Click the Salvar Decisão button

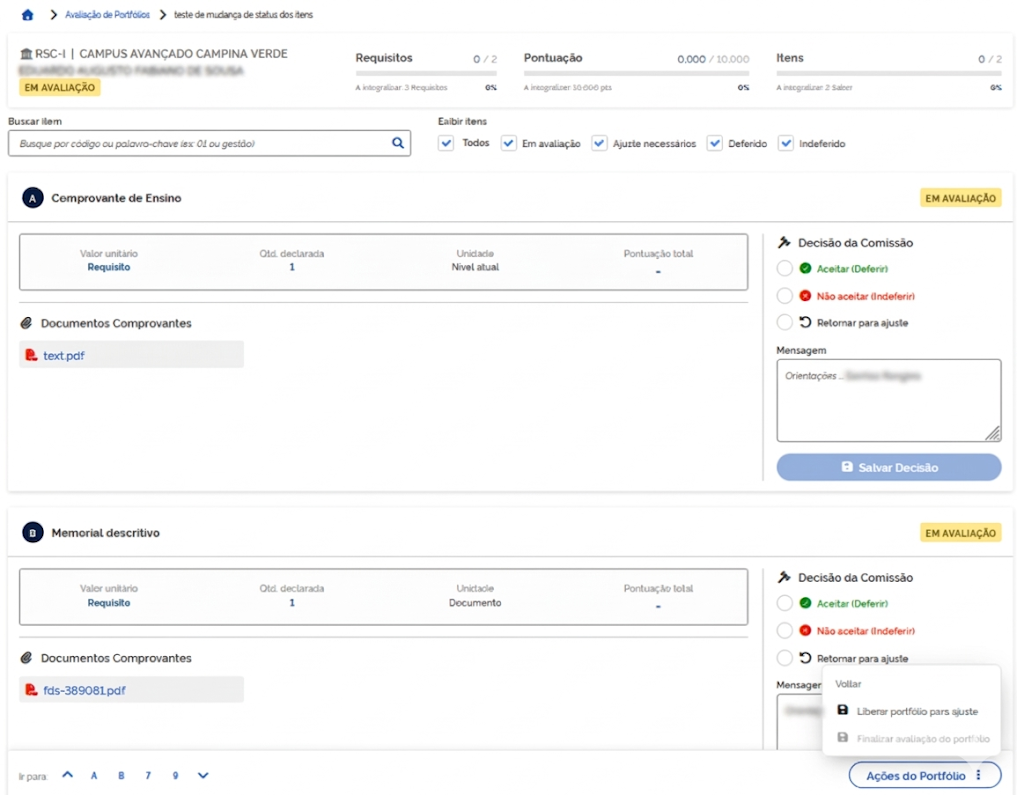[x=888, y=467]
